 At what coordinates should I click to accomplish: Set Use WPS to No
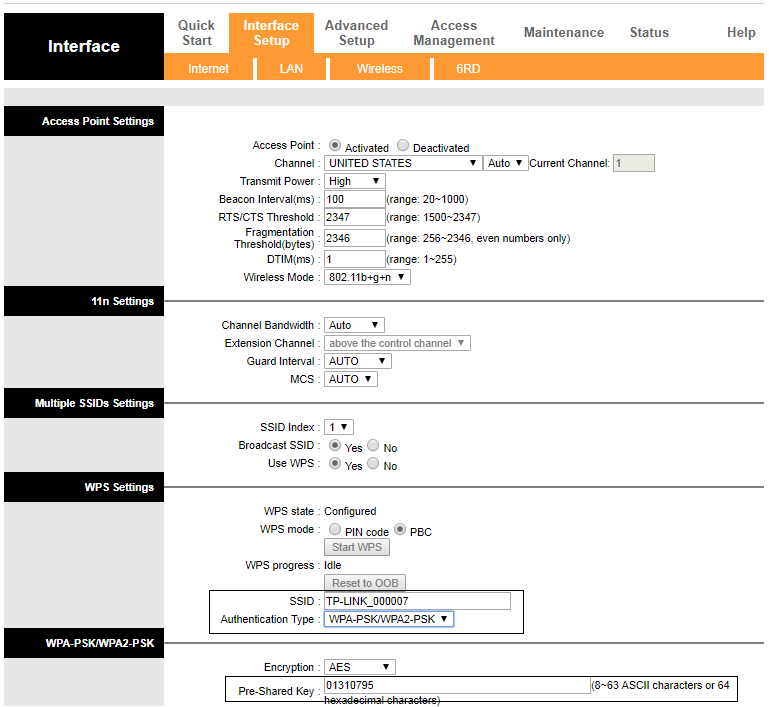373,464
